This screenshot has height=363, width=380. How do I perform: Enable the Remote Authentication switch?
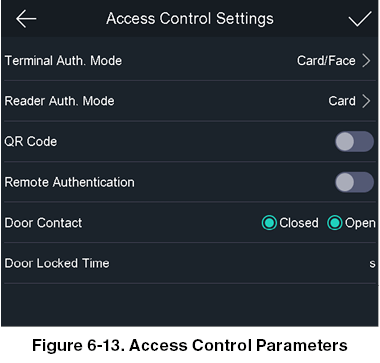click(x=354, y=182)
